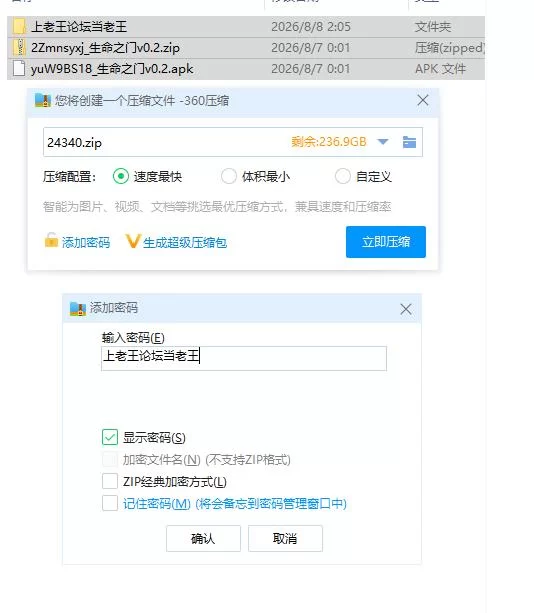Image resolution: width=534 pixels, height=613 pixels.
Task: Click the folder icon of 上老王论坛当老王
Action: click(x=19, y=27)
